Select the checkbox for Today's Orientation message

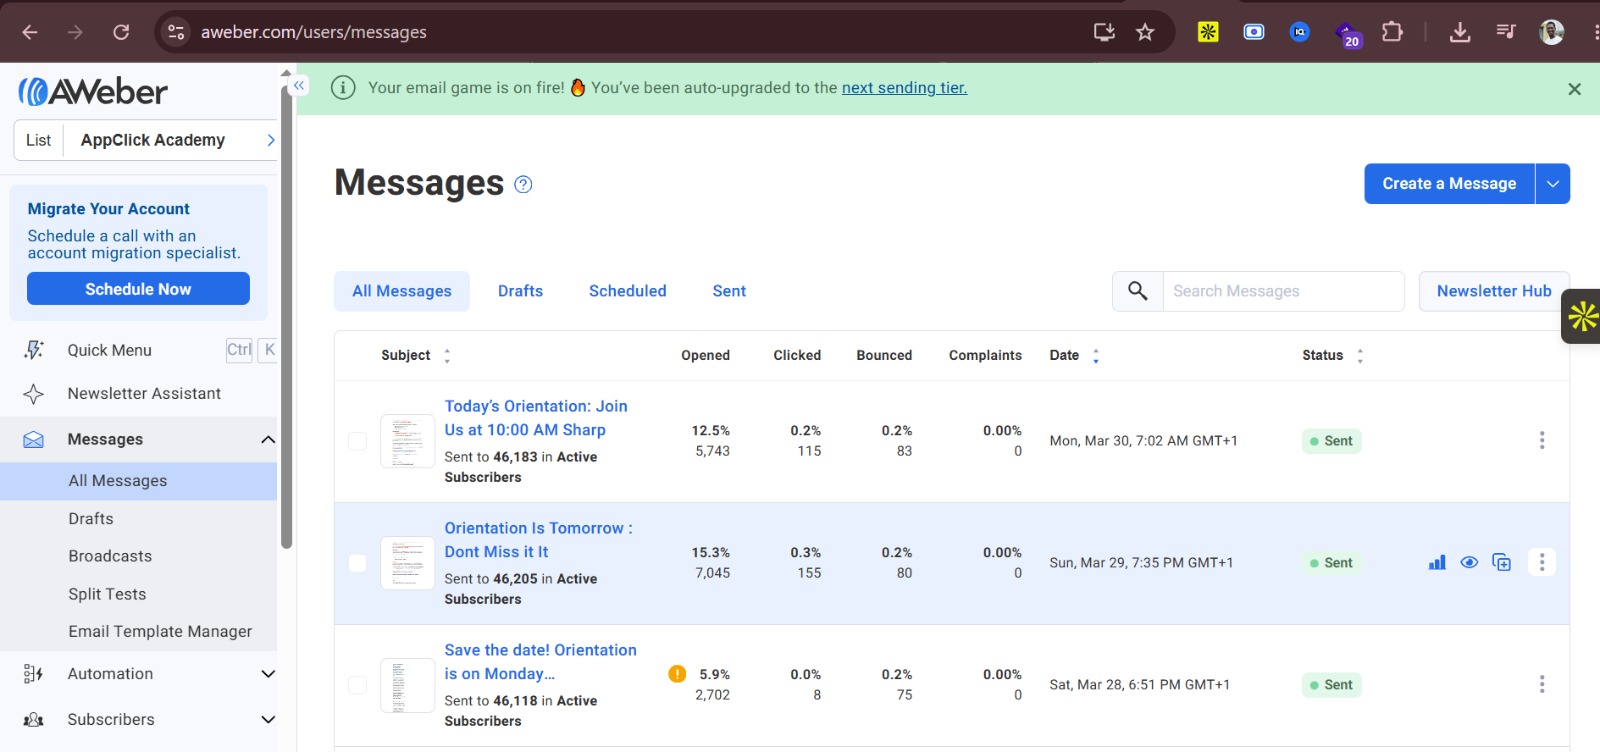coord(357,441)
